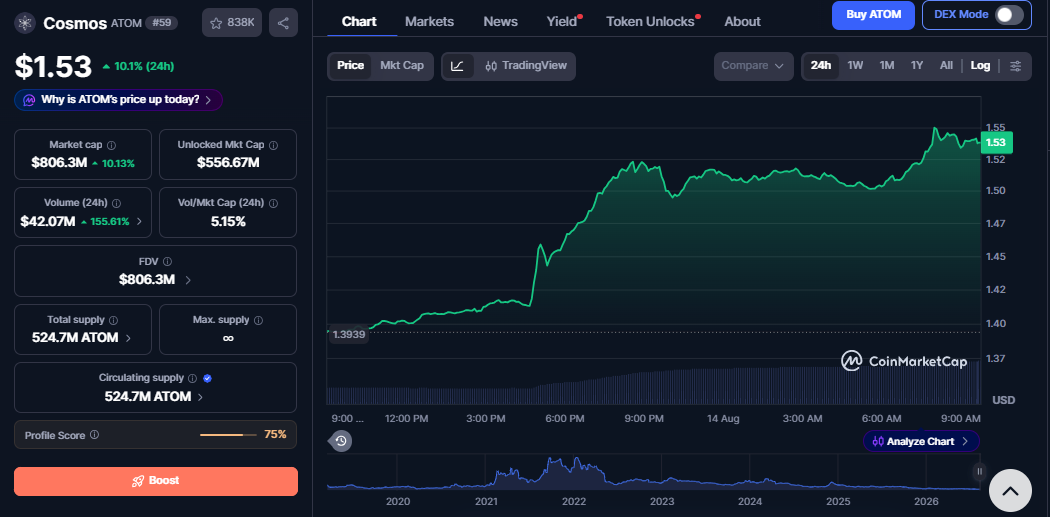Open the Analyze Chart panel
This screenshot has width=1050, height=517.
pos(921,441)
